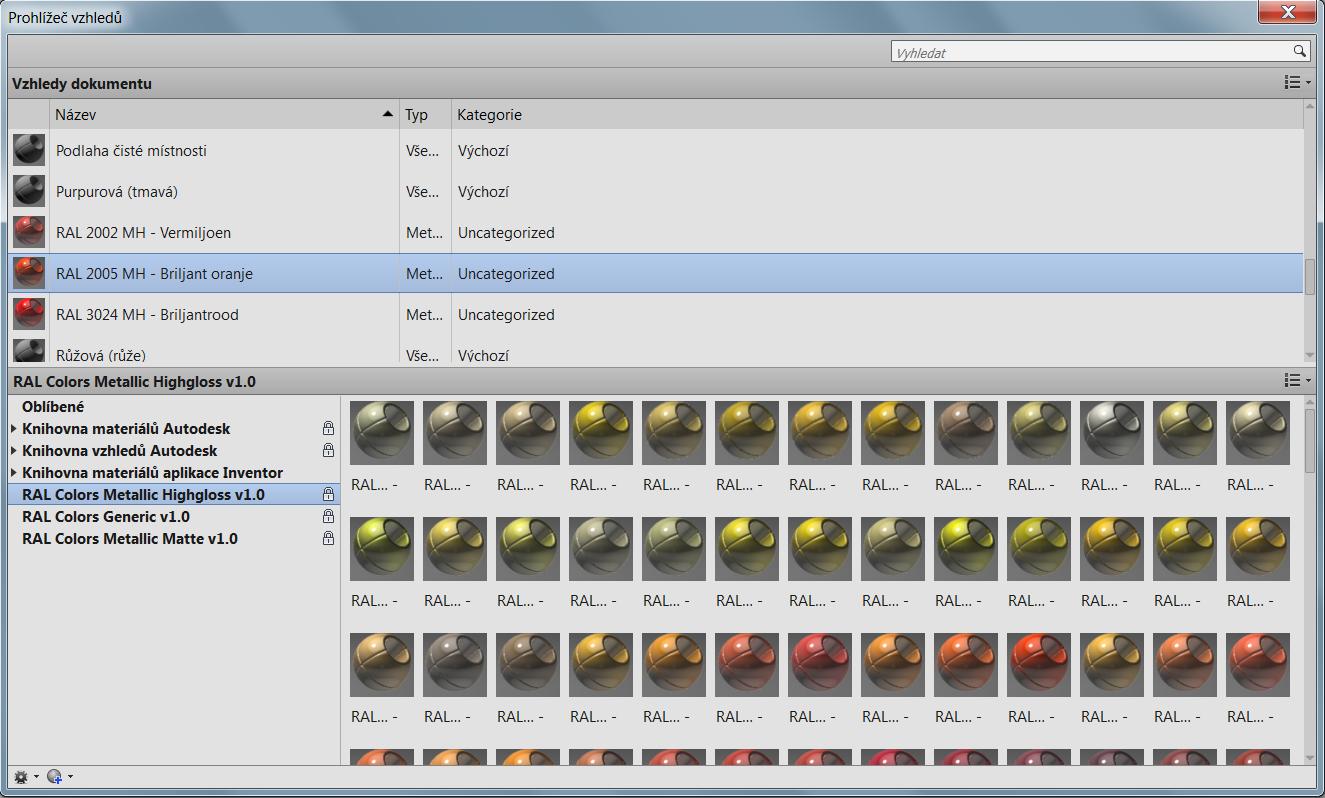Image resolution: width=1325 pixels, height=798 pixels.
Task: Click the lock icon beside Knihovna vzhledů Autodesk
Action: pyautogui.click(x=328, y=450)
